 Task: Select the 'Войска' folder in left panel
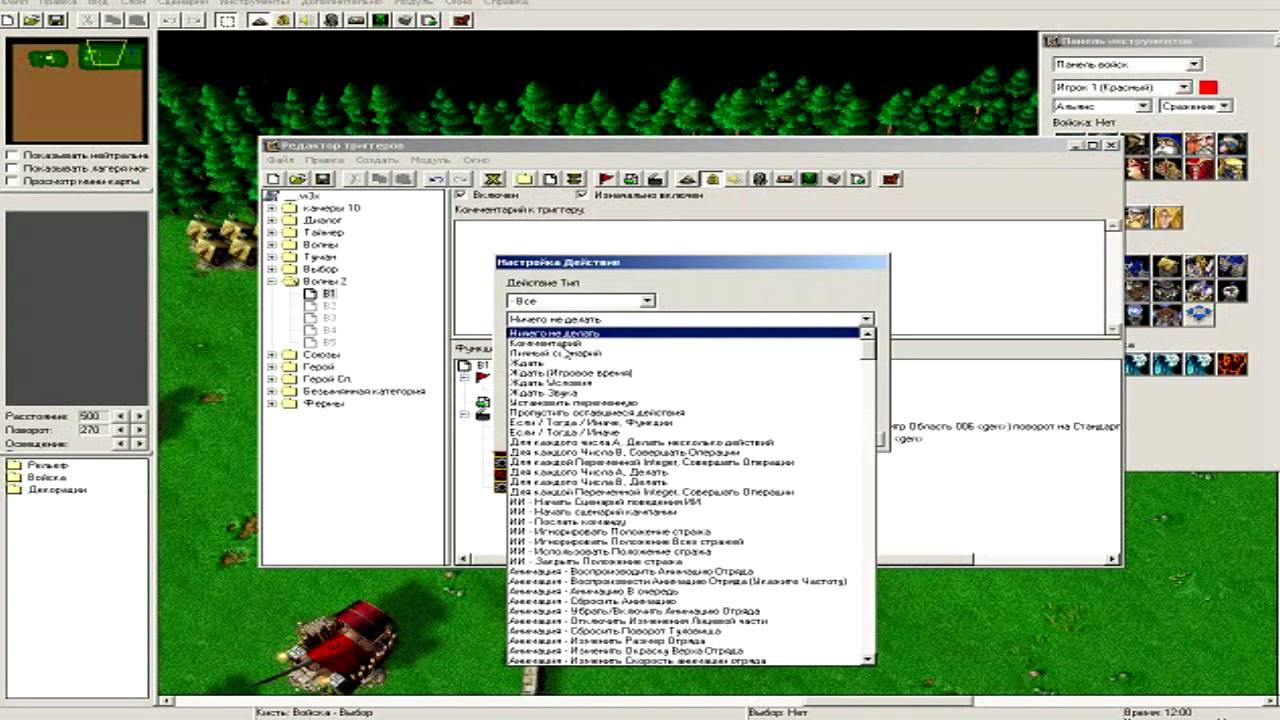47,478
